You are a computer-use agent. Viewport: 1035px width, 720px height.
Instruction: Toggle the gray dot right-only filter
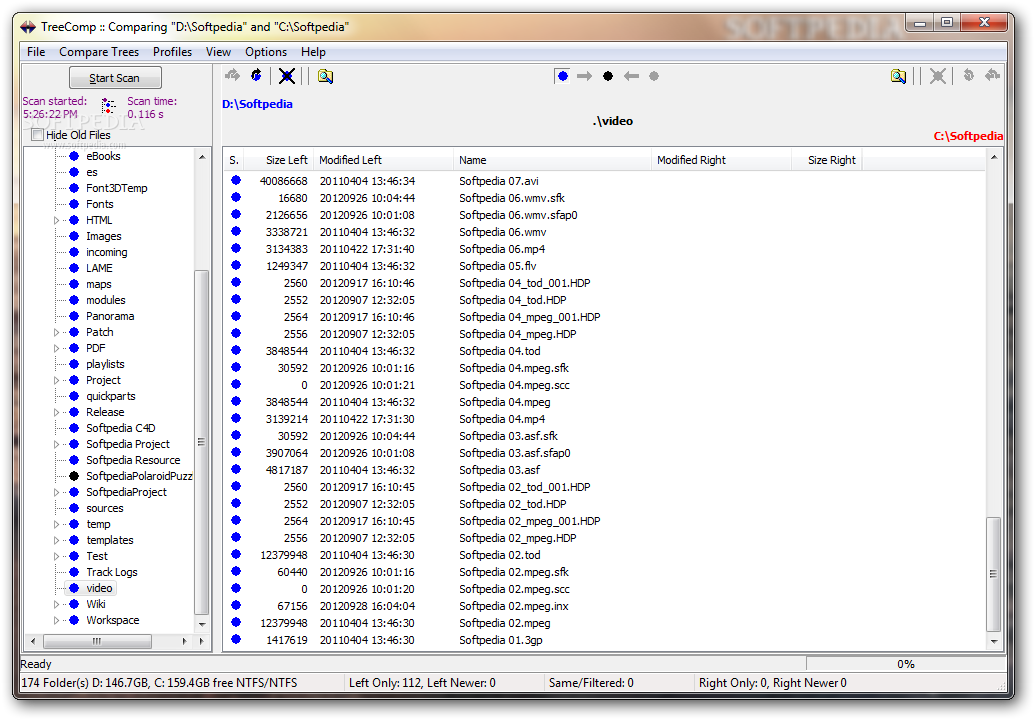(x=654, y=76)
